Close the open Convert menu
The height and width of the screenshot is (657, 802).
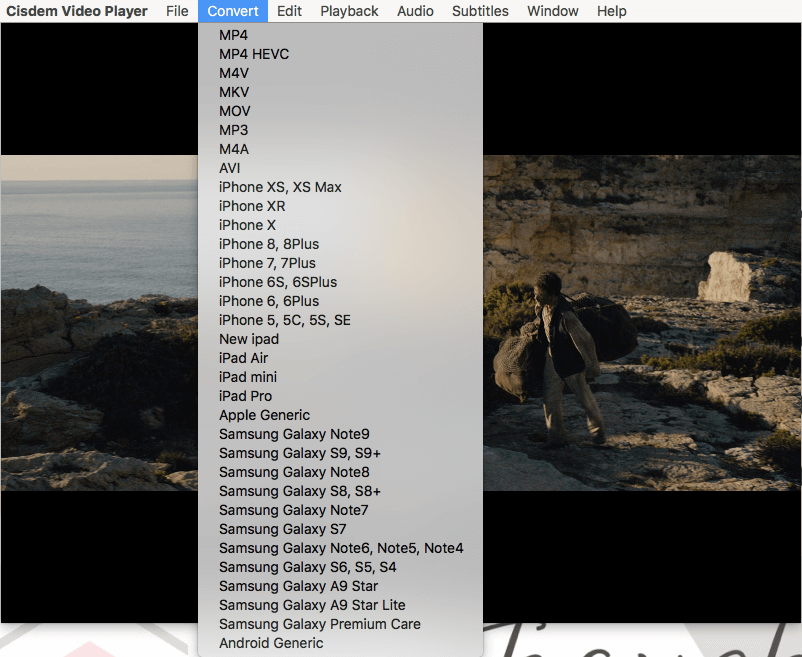tap(233, 11)
